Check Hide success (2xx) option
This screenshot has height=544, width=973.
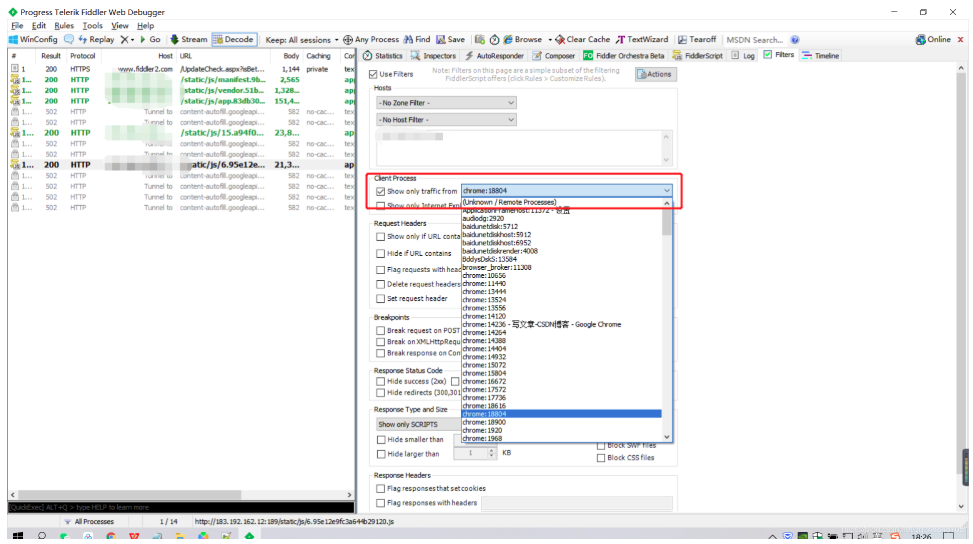click(x=380, y=381)
